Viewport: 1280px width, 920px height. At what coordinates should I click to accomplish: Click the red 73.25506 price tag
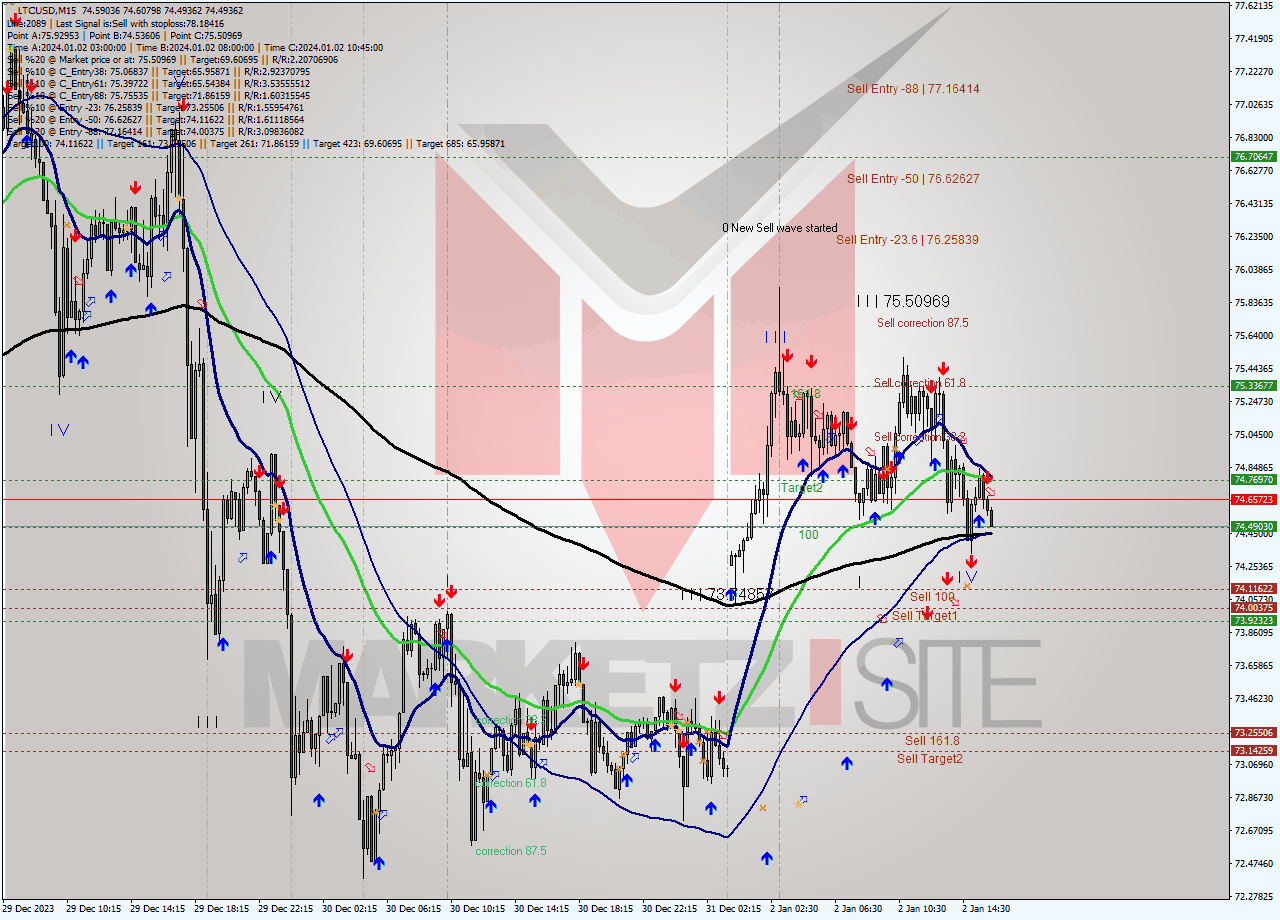click(x=1253, y=733)
